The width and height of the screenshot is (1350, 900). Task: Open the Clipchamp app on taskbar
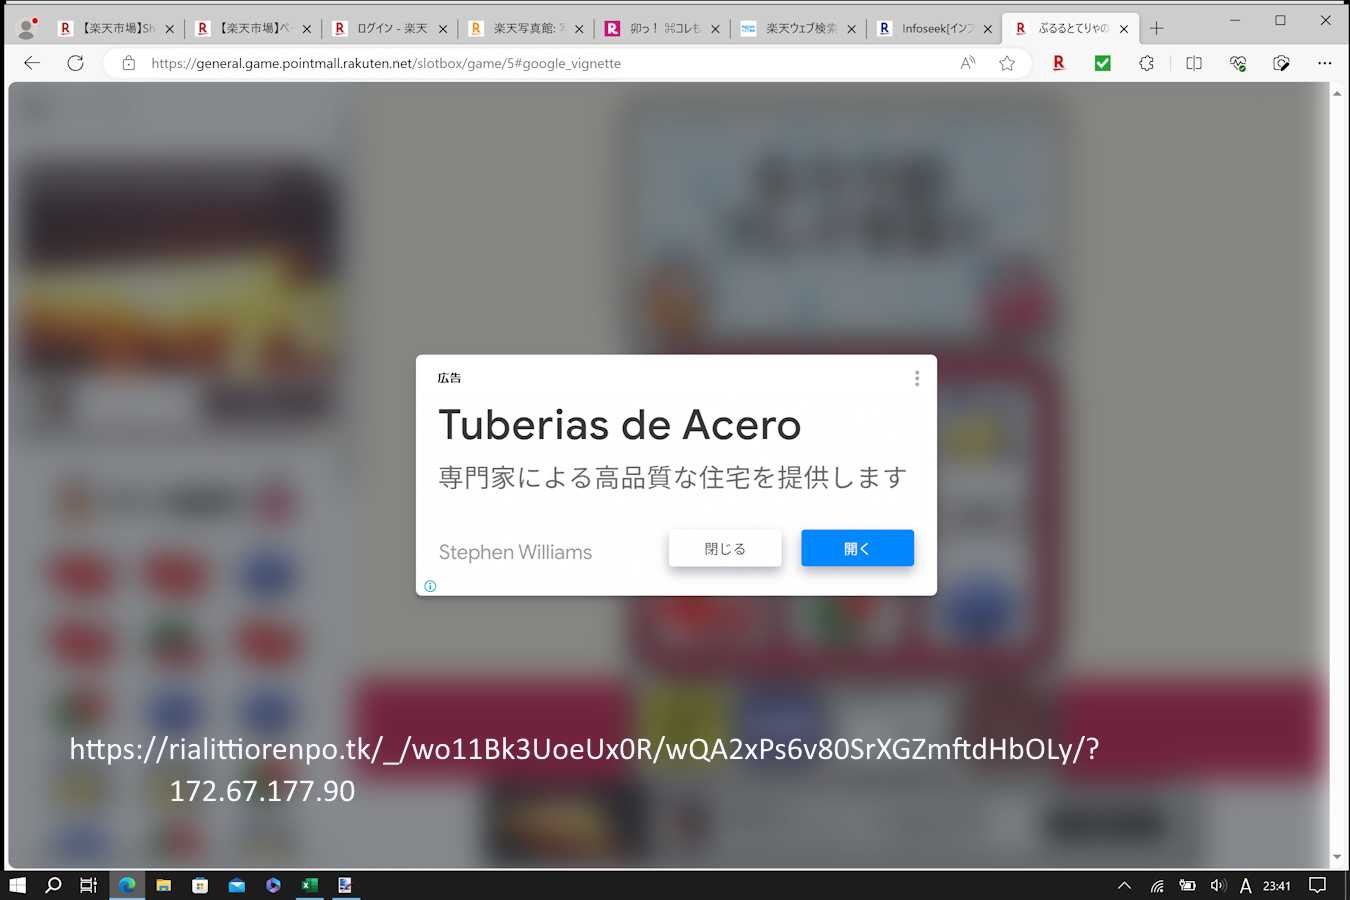pyautogui.click(x=273, y=885)
